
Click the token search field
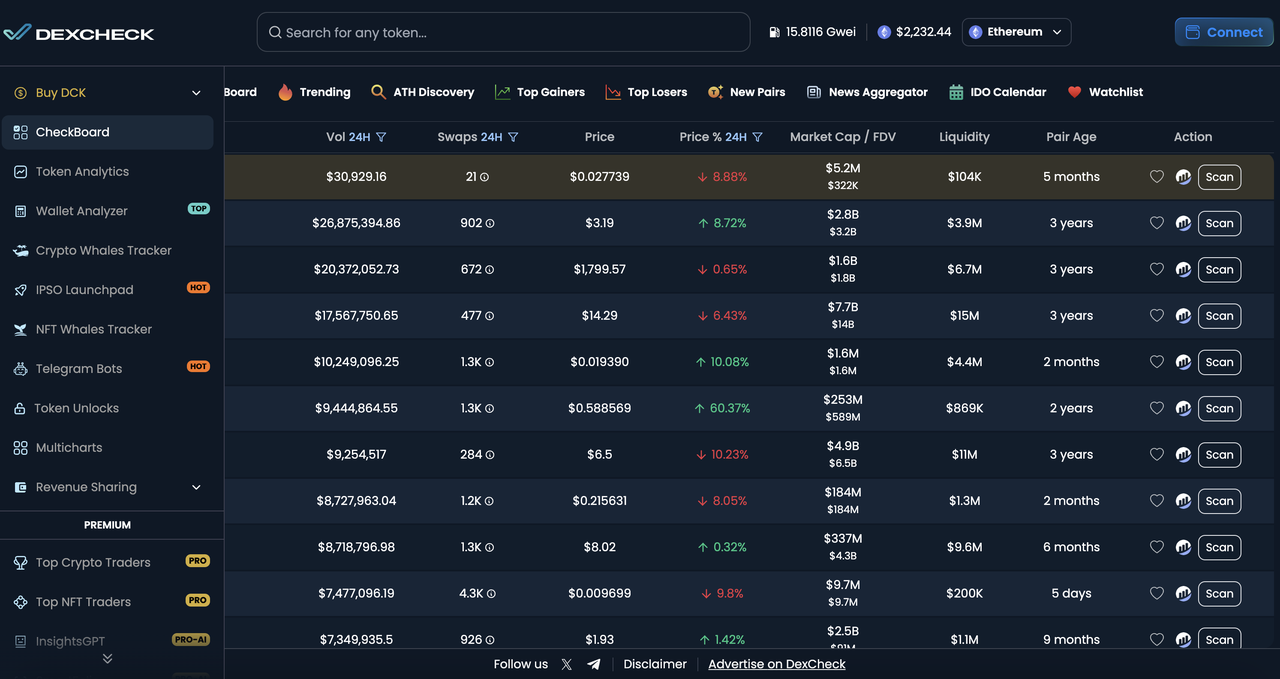503,32
